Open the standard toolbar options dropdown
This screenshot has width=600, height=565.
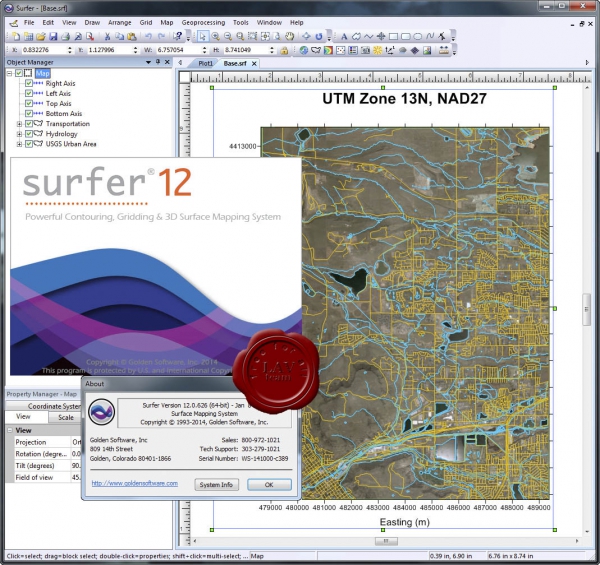coord(188,37)
